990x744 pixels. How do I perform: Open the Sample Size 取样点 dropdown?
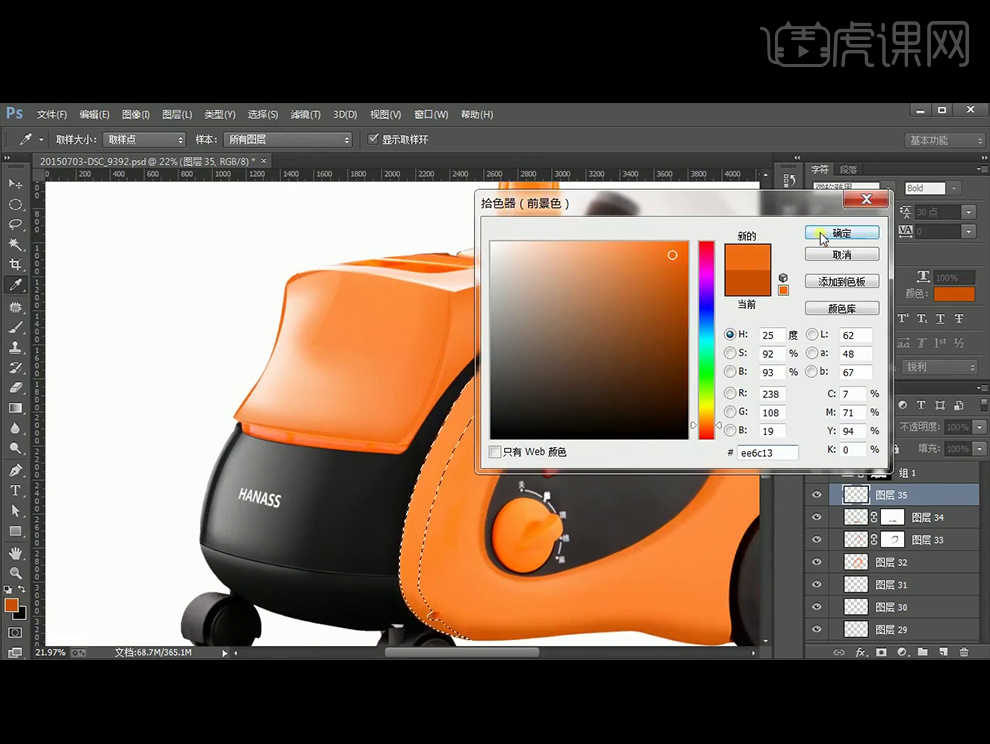pyautogui.click(x=145, y=140)
